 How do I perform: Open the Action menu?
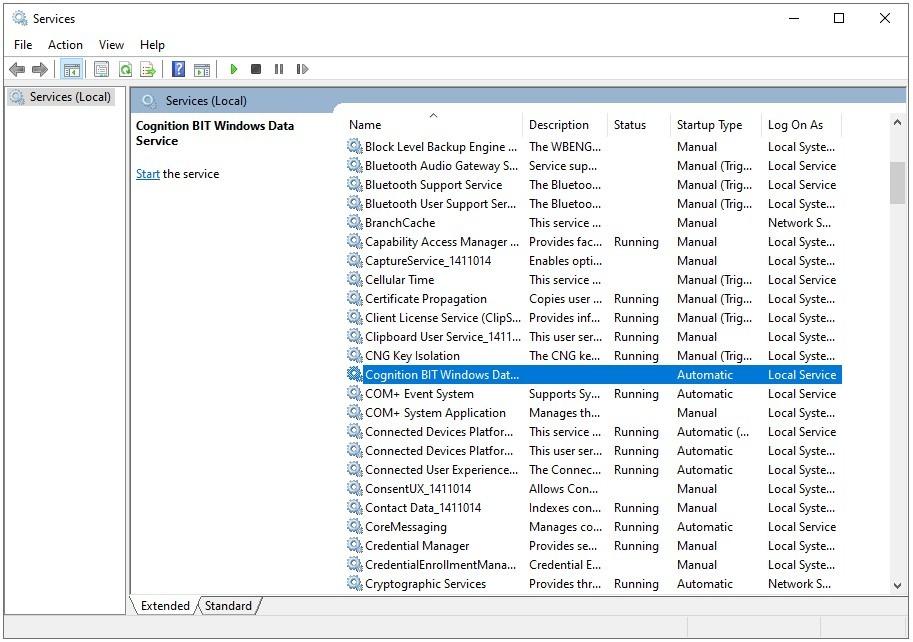tap(65, 44)
